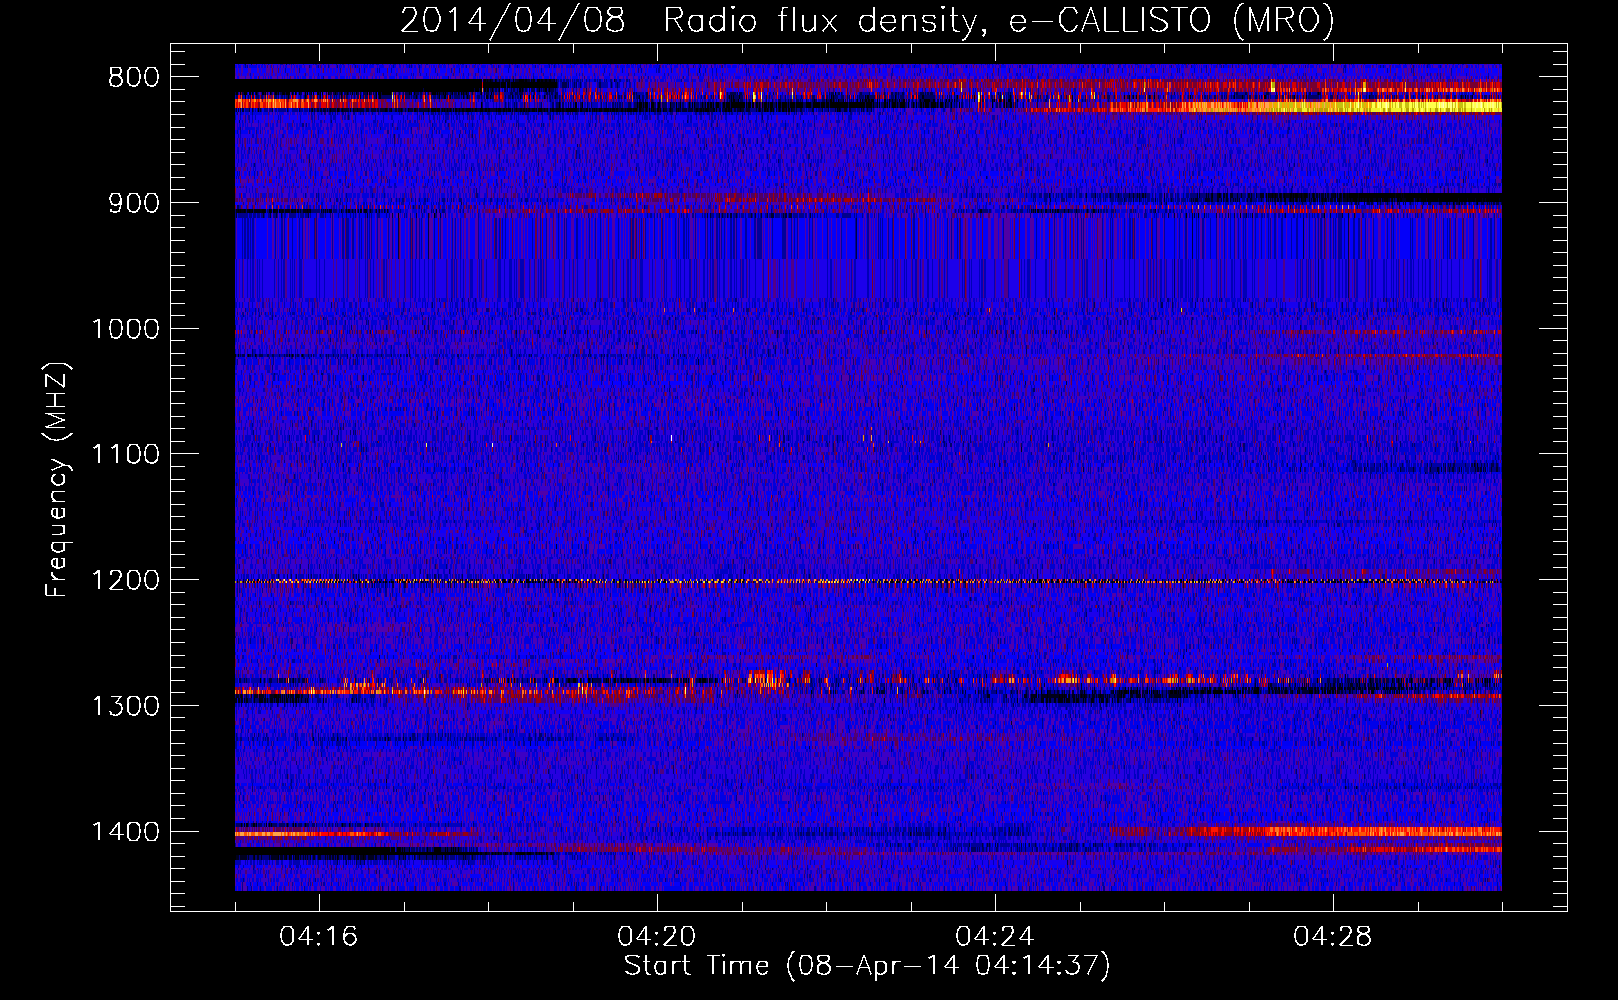
Task: Click the 04:24 time tick label
Action: click(995, 937)
